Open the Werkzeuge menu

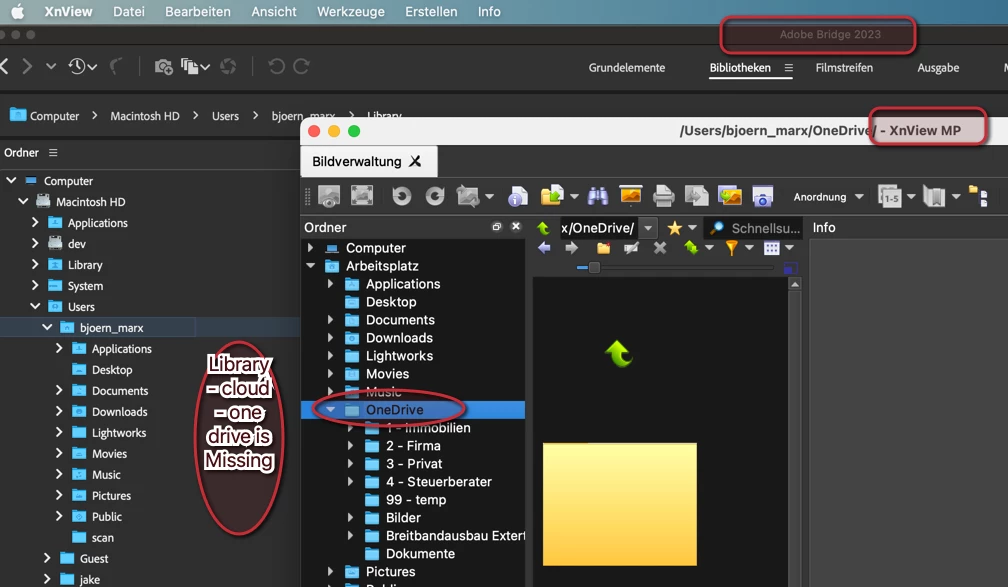(x=350, y=12)
